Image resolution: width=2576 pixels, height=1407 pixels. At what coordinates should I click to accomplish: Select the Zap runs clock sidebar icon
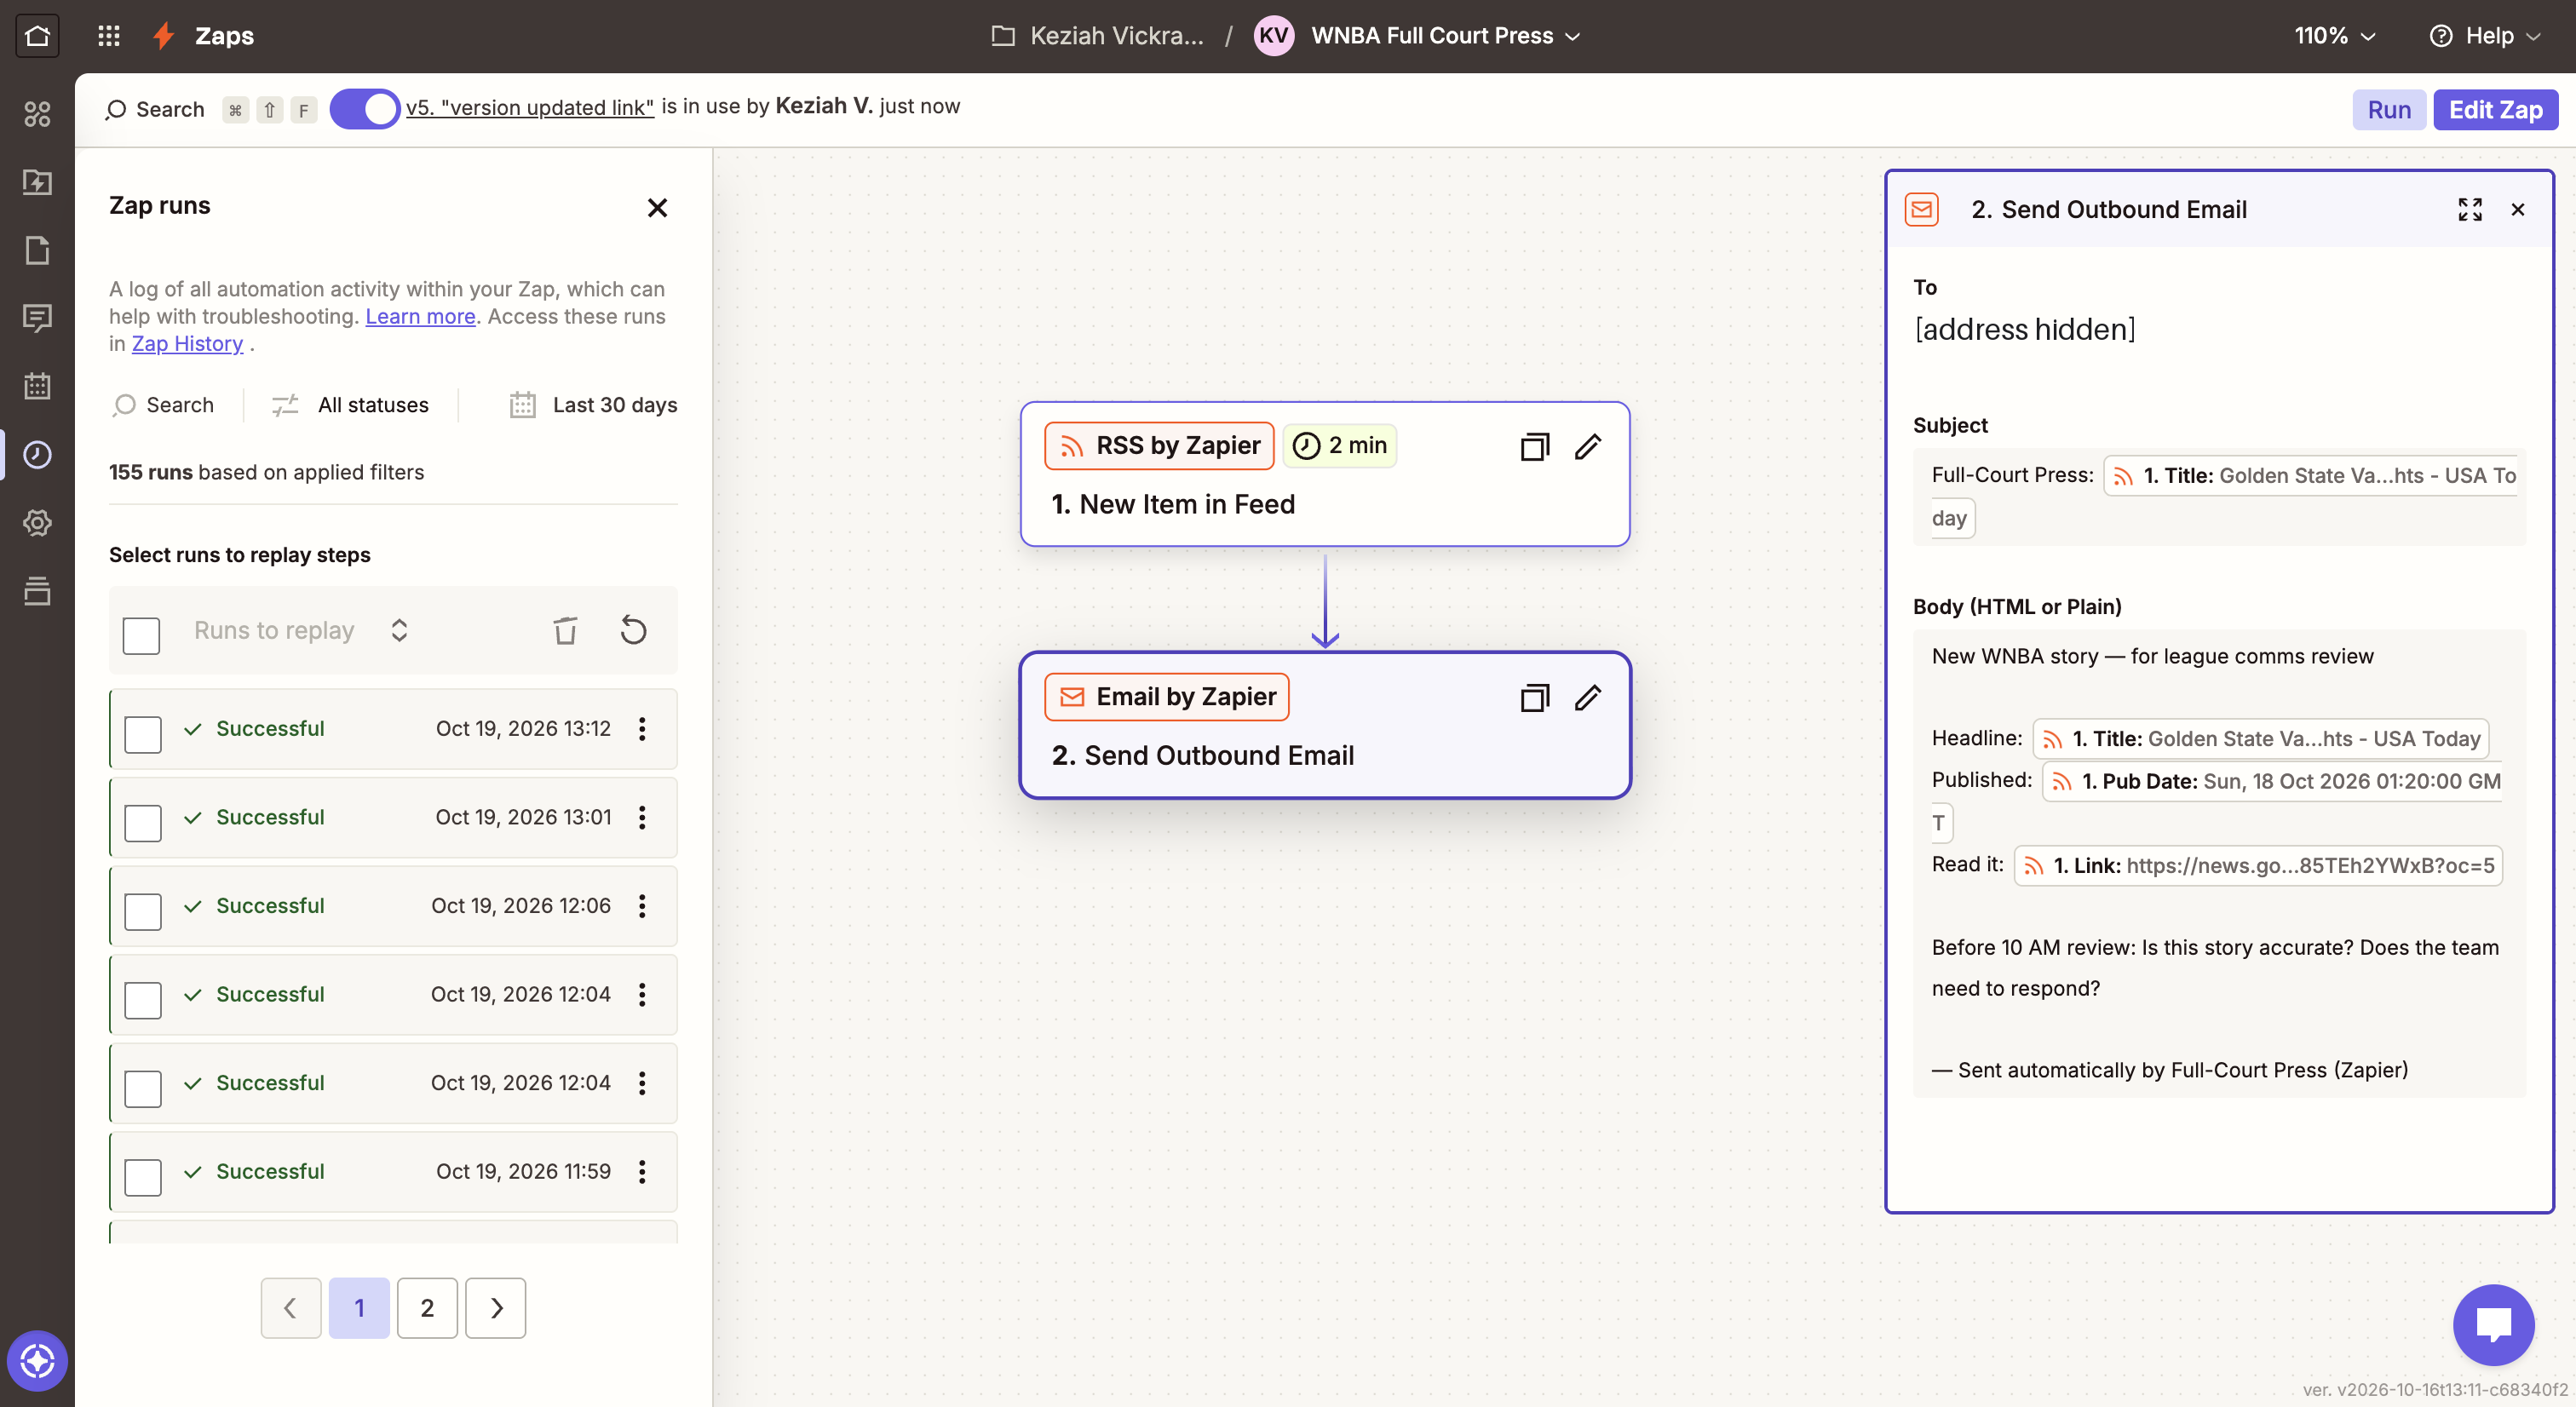pyautogui.click(x=37, y=454)
